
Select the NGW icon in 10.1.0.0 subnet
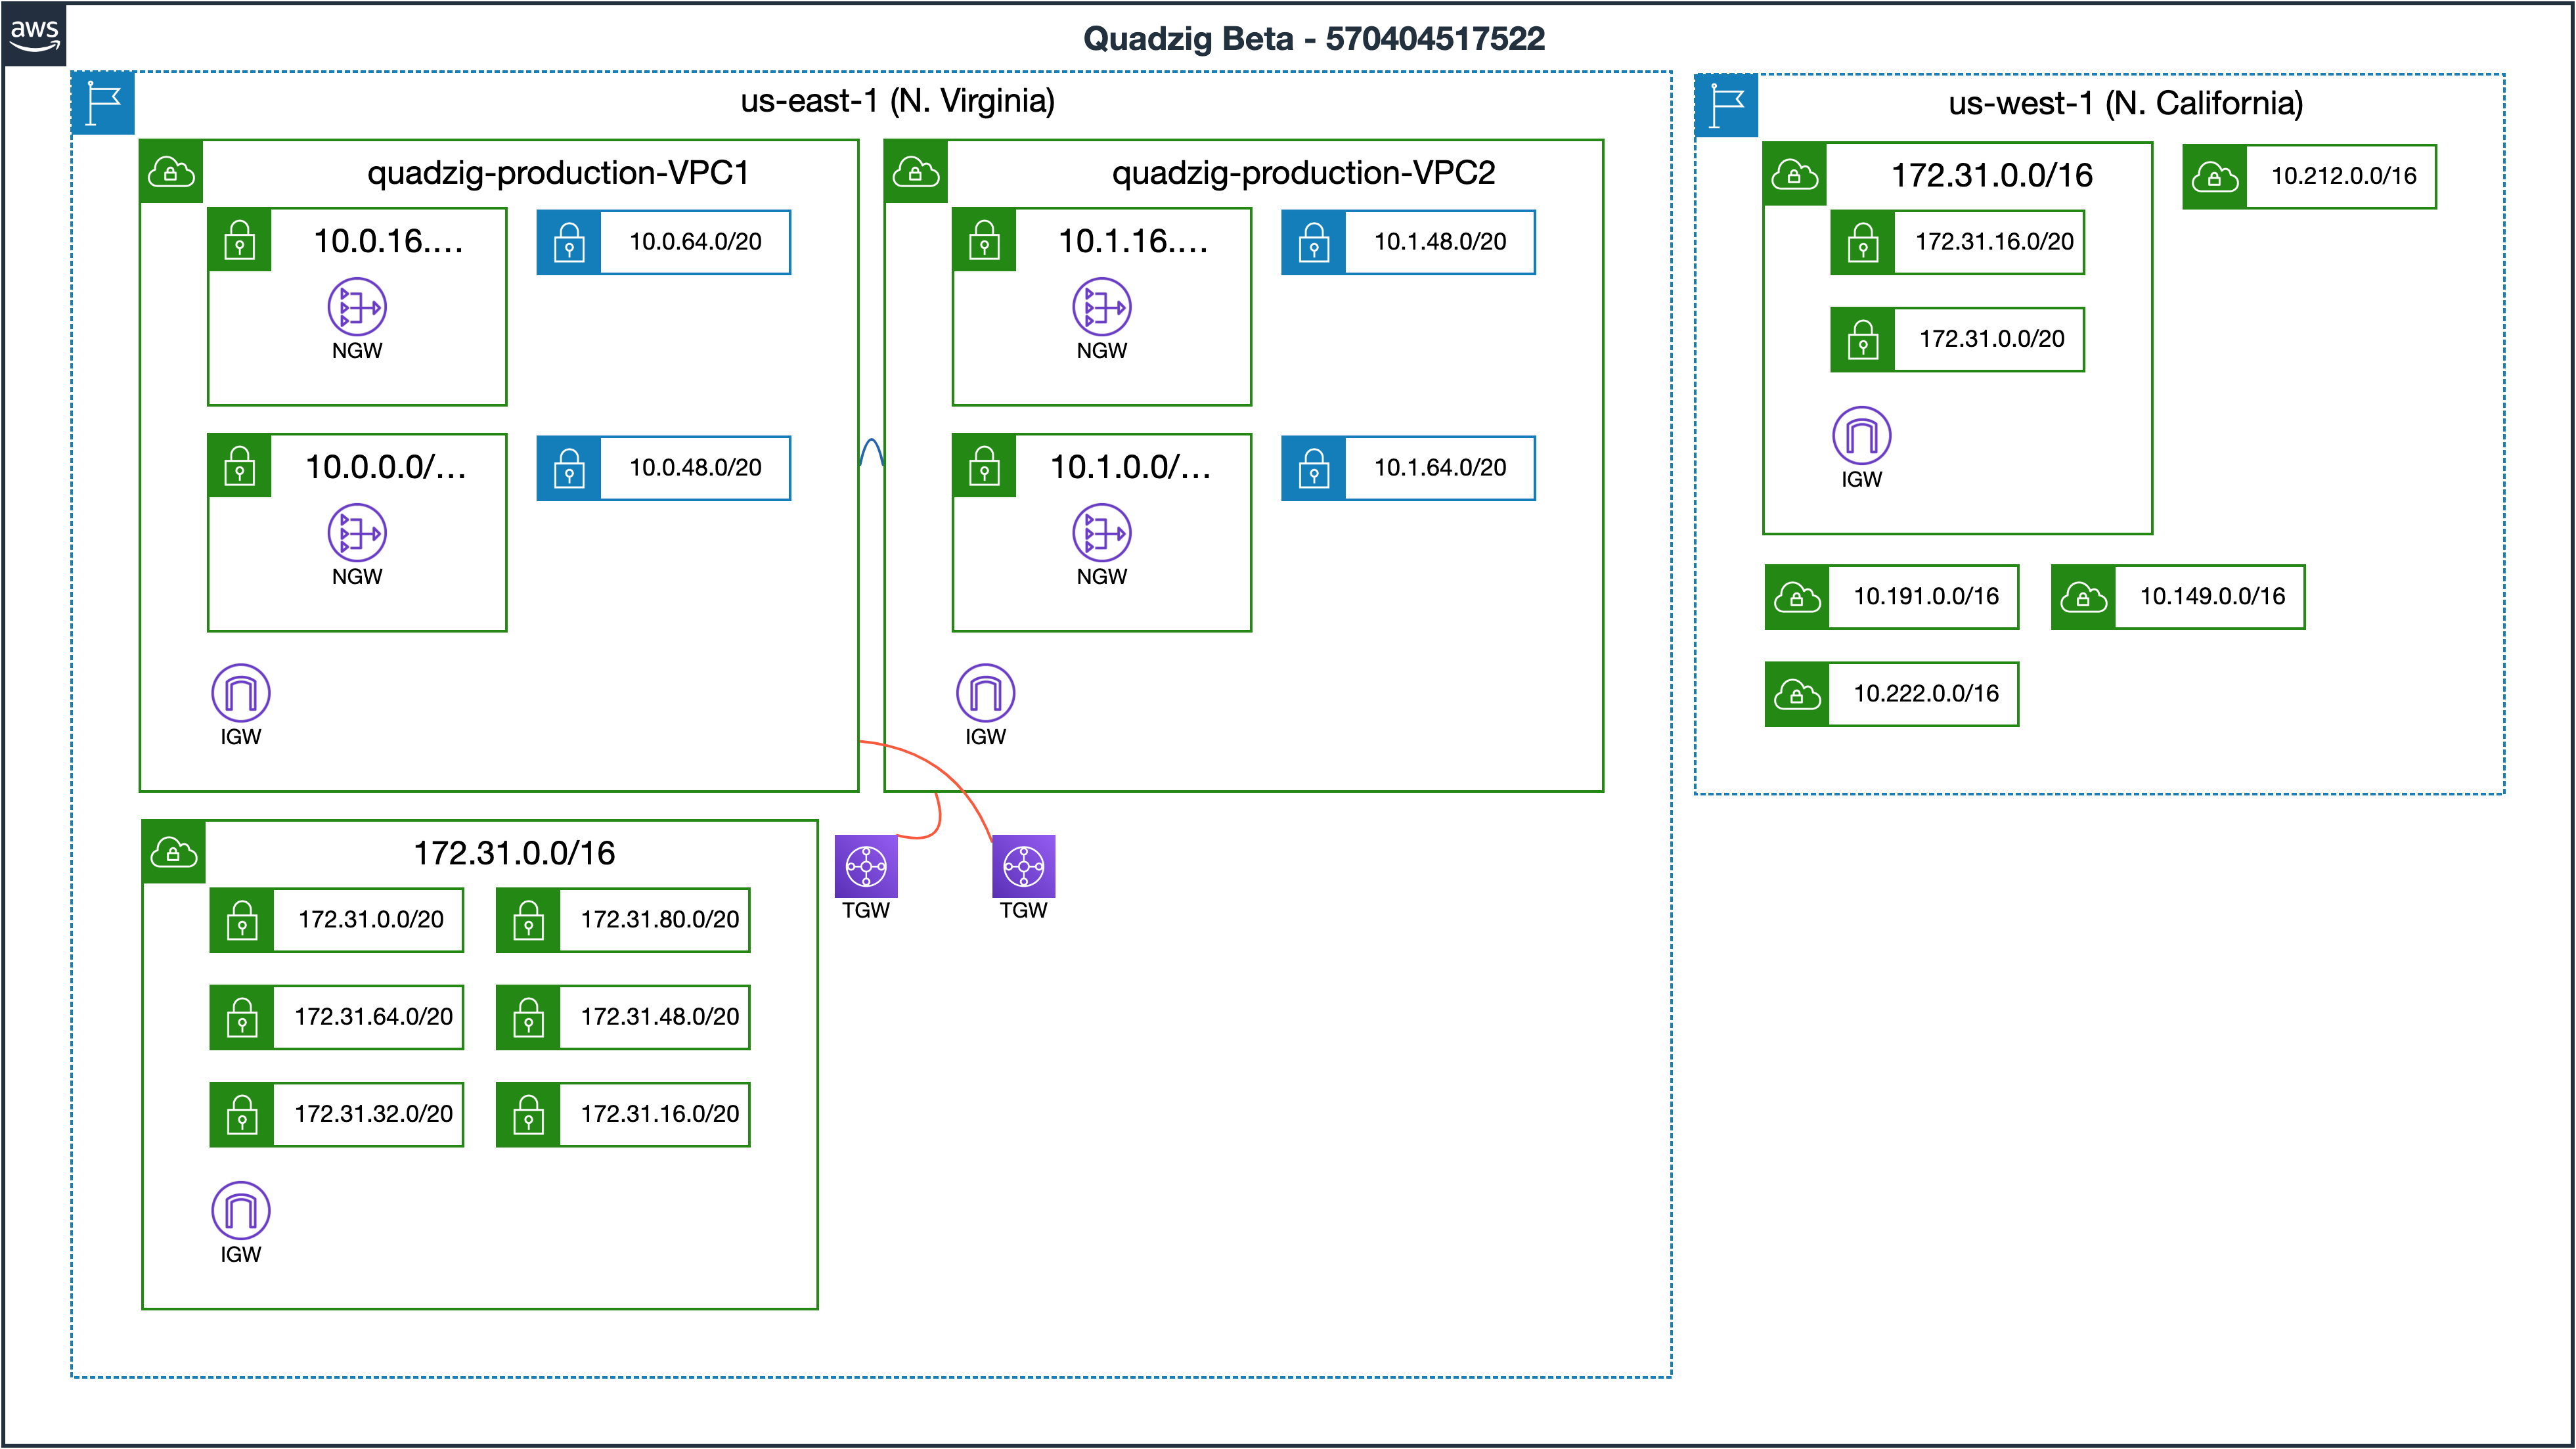click(x=1101, y=533)
